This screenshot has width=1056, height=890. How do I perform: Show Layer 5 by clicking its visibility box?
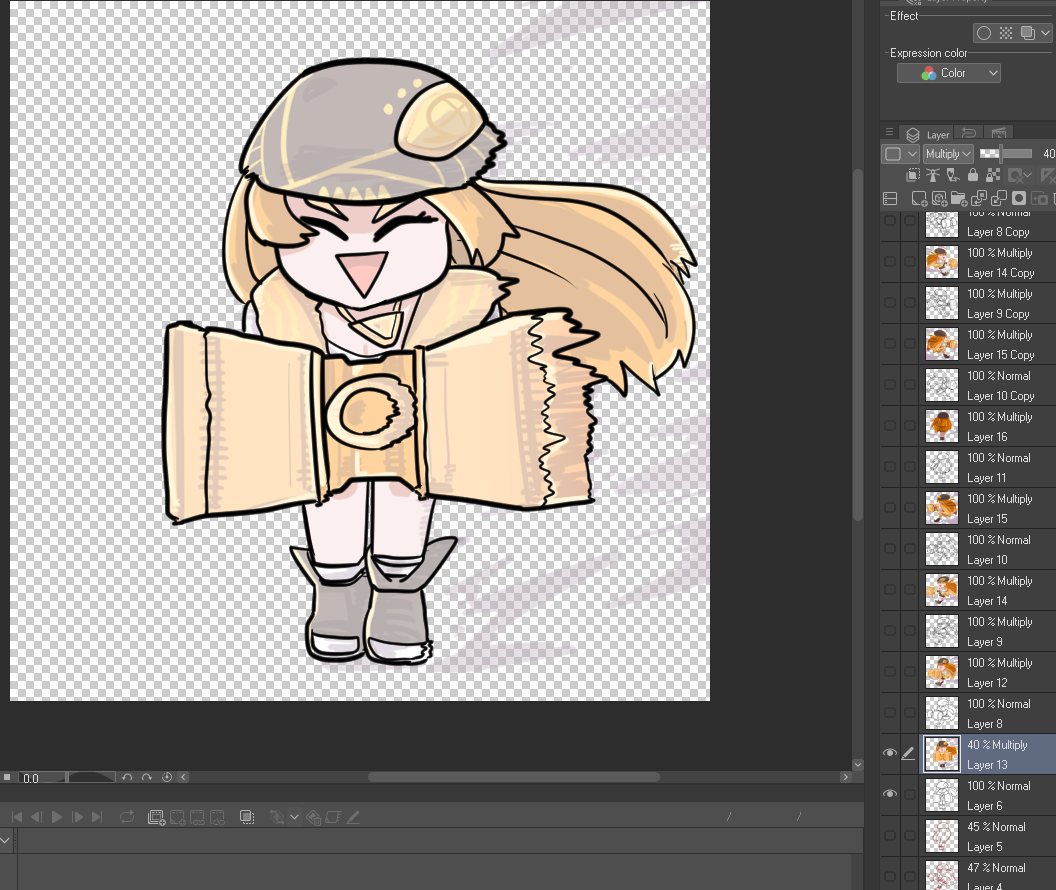889,836
